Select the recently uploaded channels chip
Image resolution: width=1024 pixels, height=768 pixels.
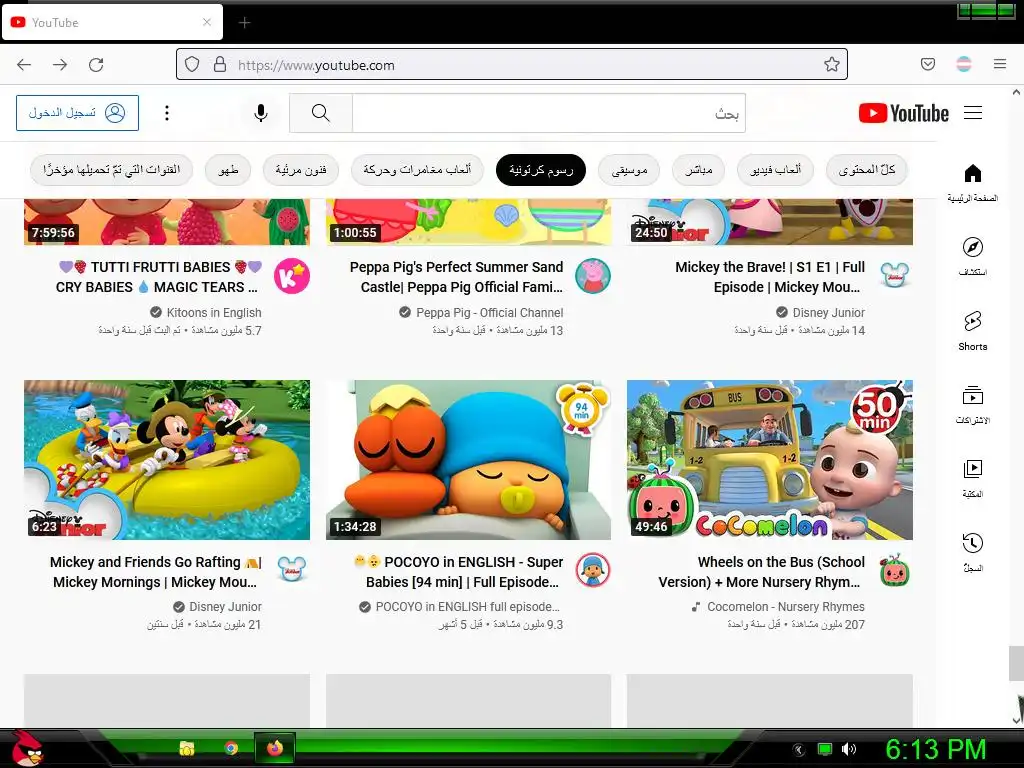point(111,170)
